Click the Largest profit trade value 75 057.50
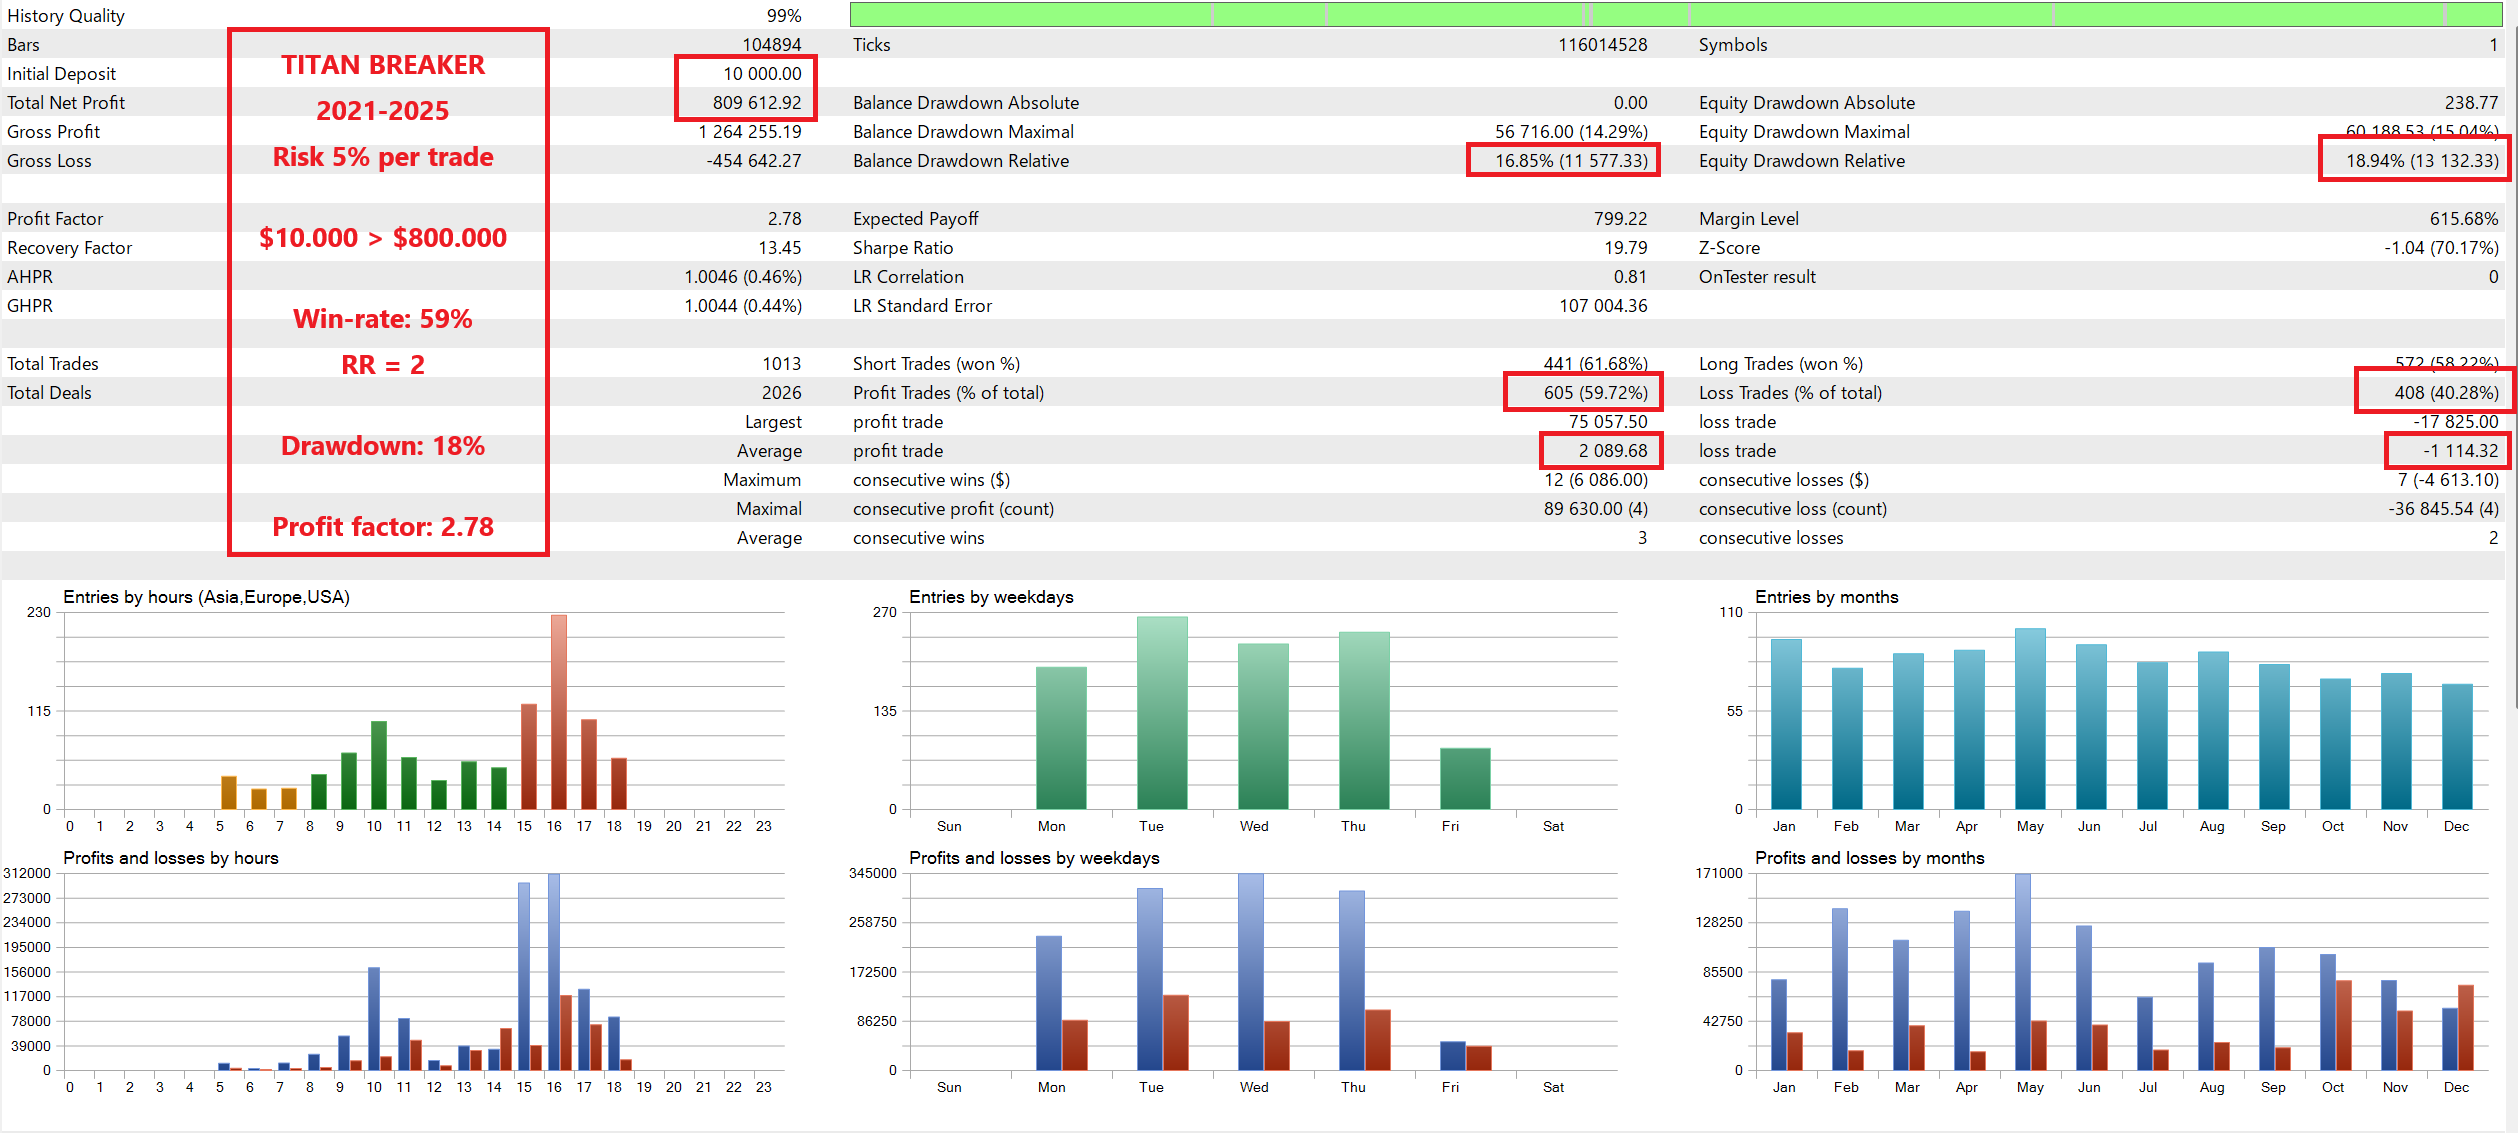 (x=1608, y=422)
